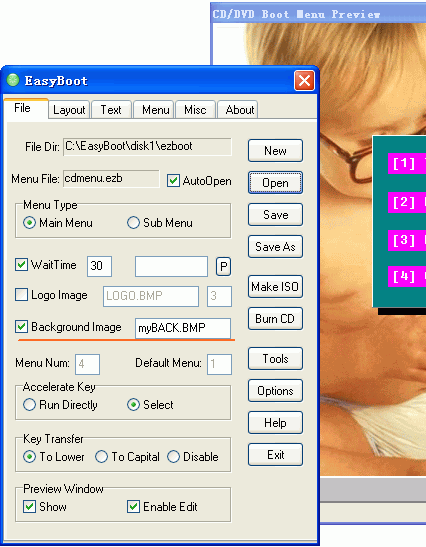Select menu item [3] in the preview window
The image size is (426, 547).
pyautogui.click(x=407, y=240)
